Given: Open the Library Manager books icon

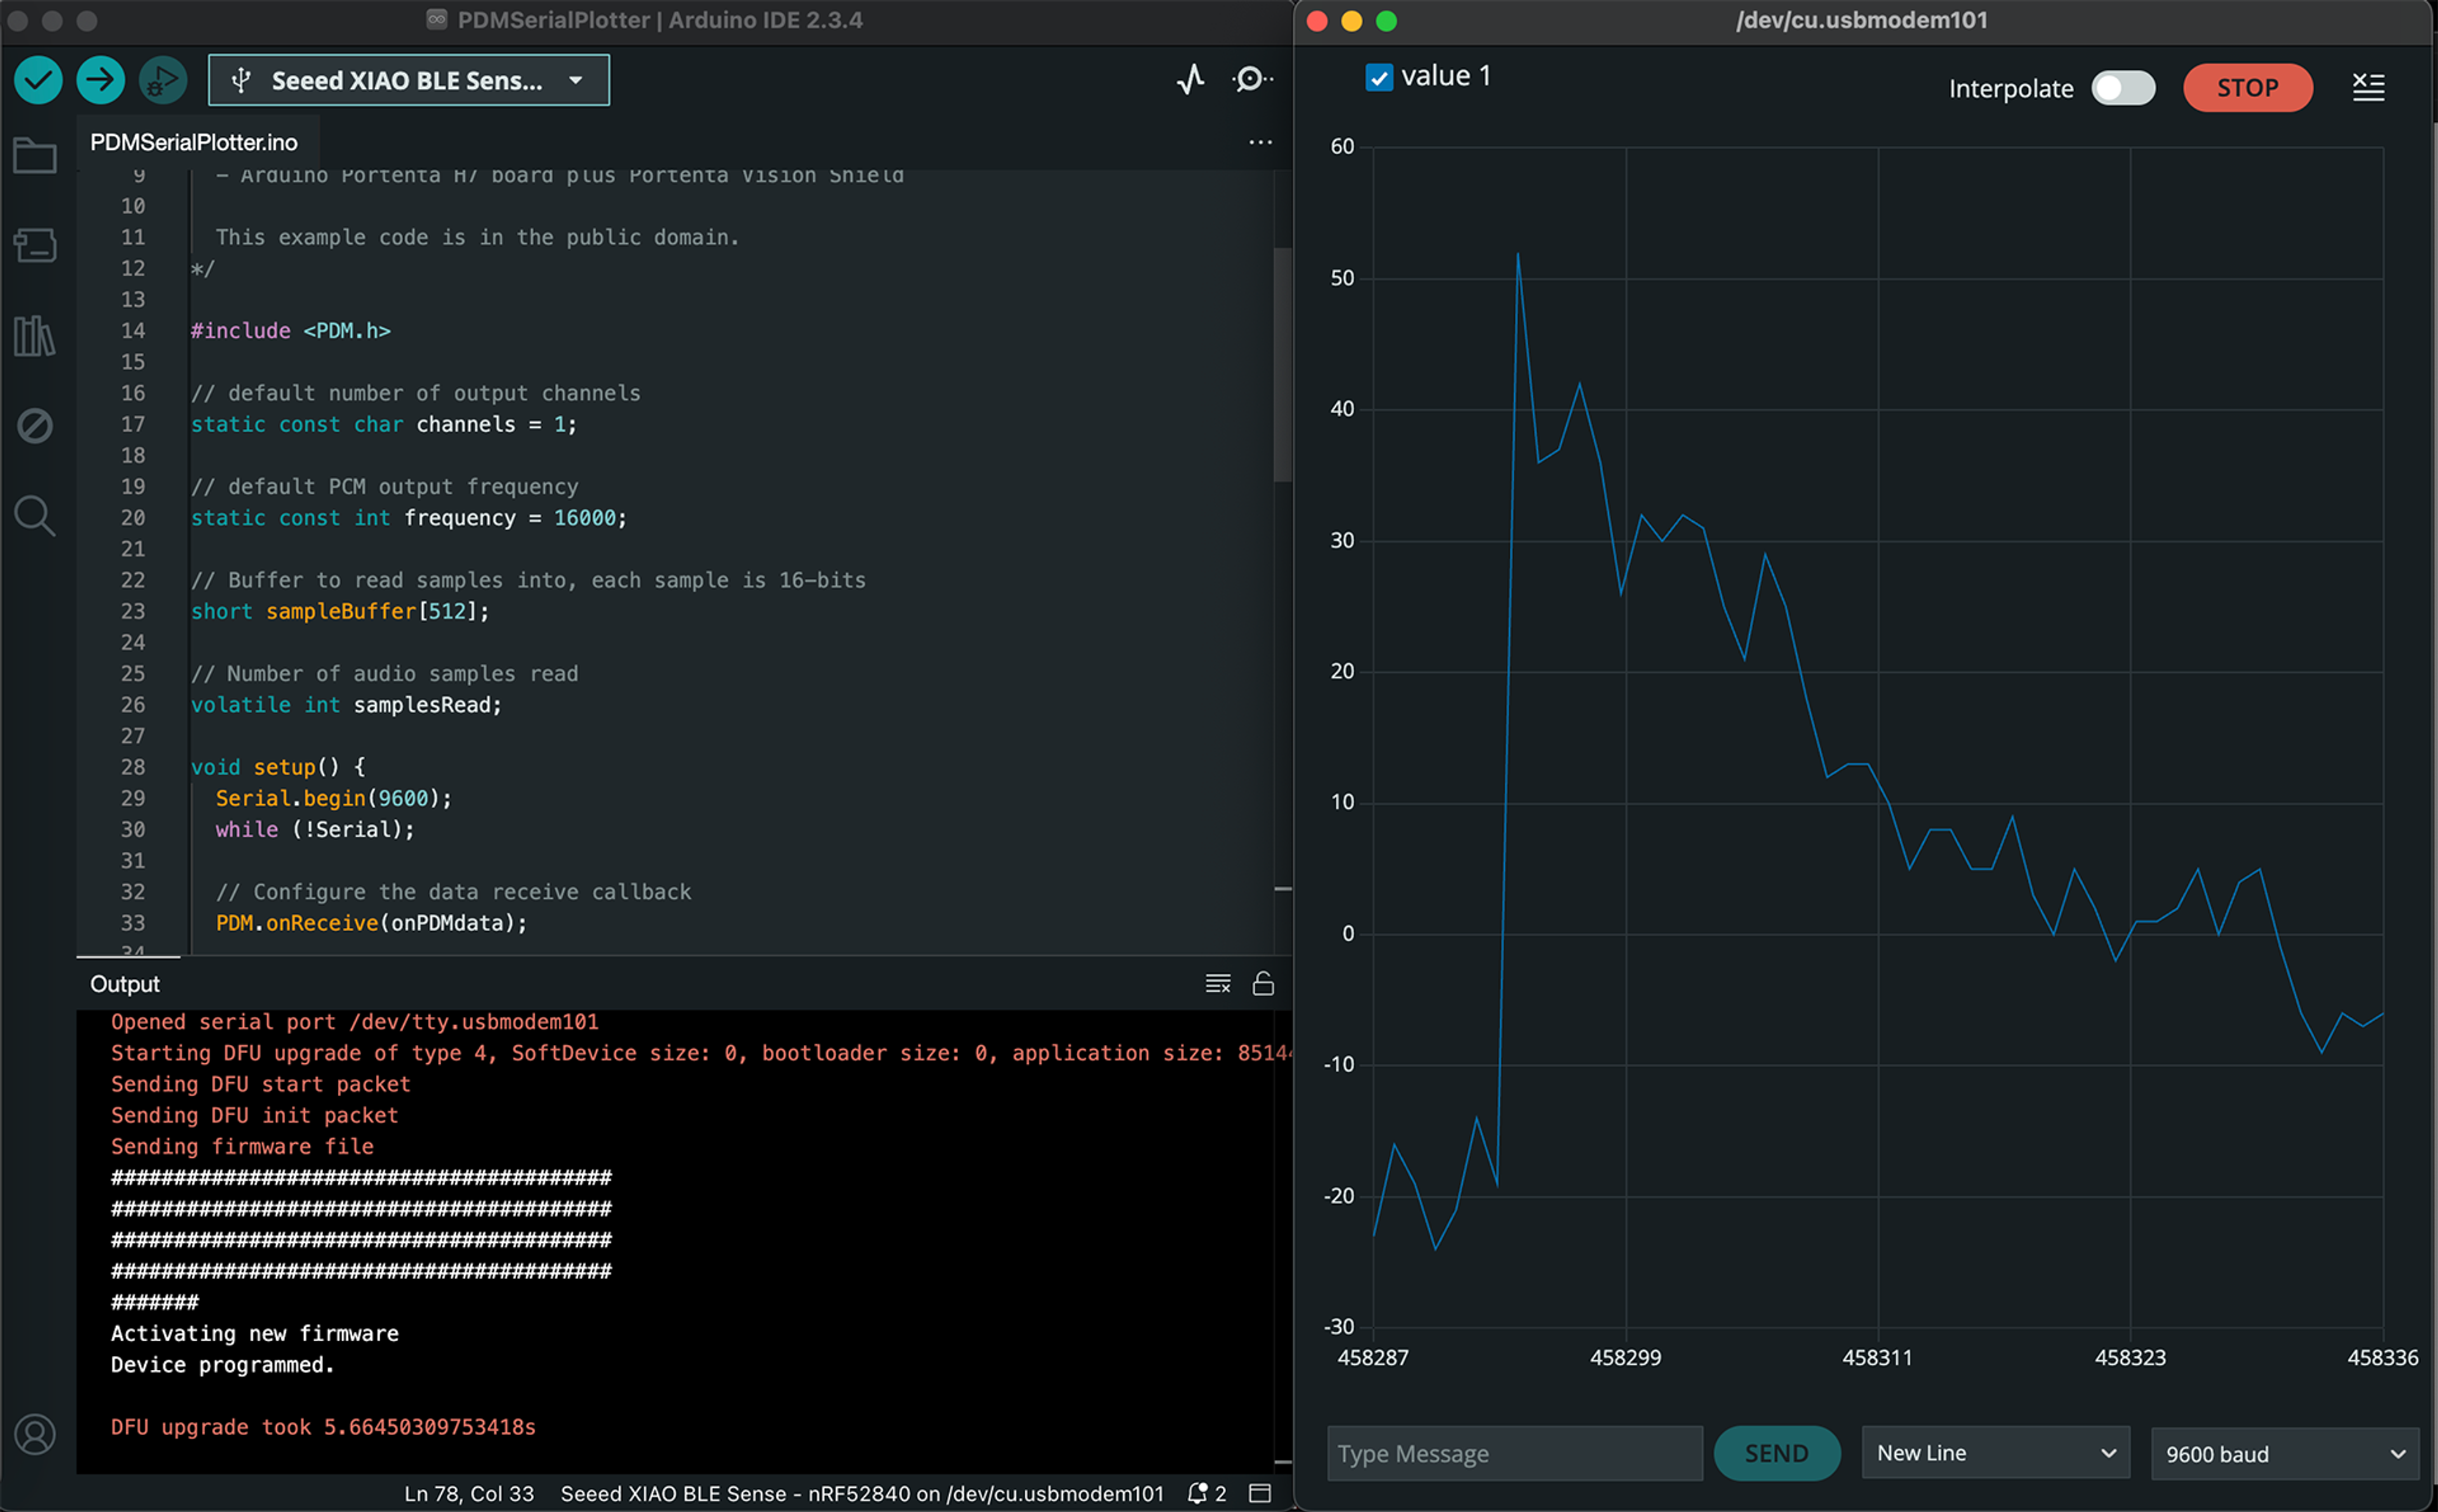Looking at the screenshot, I should 35,336.
